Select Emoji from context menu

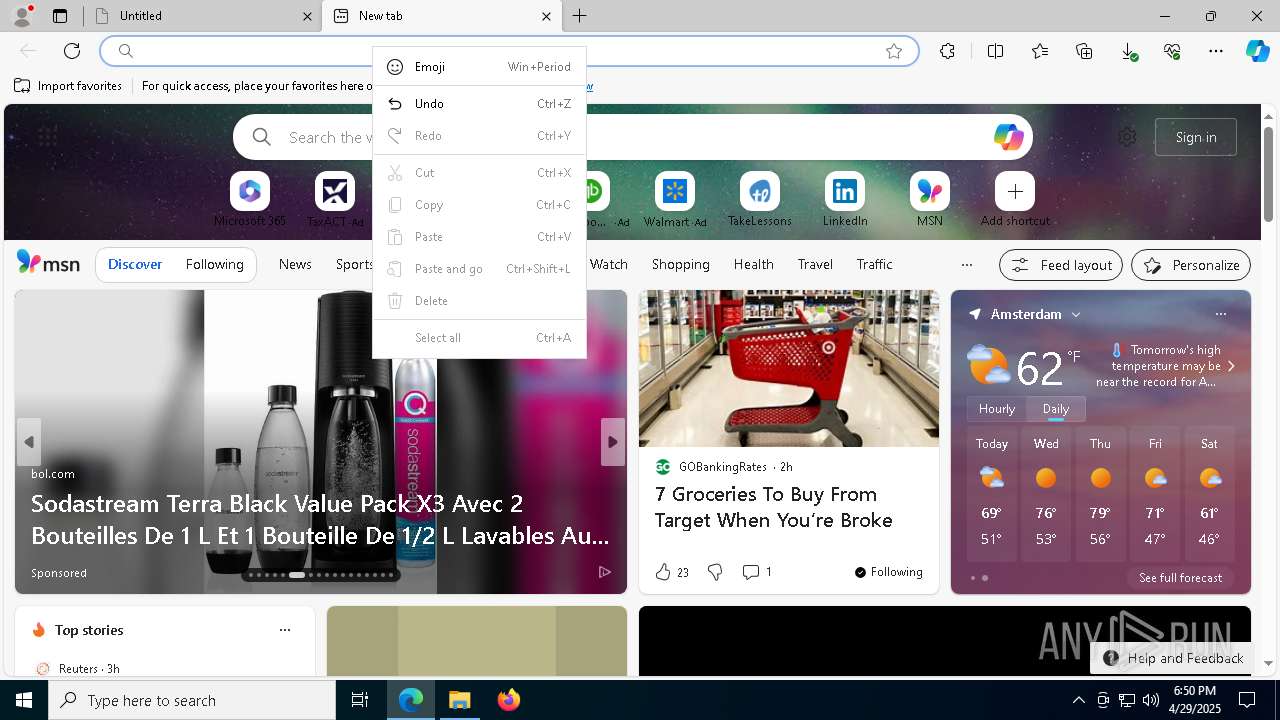479,67
